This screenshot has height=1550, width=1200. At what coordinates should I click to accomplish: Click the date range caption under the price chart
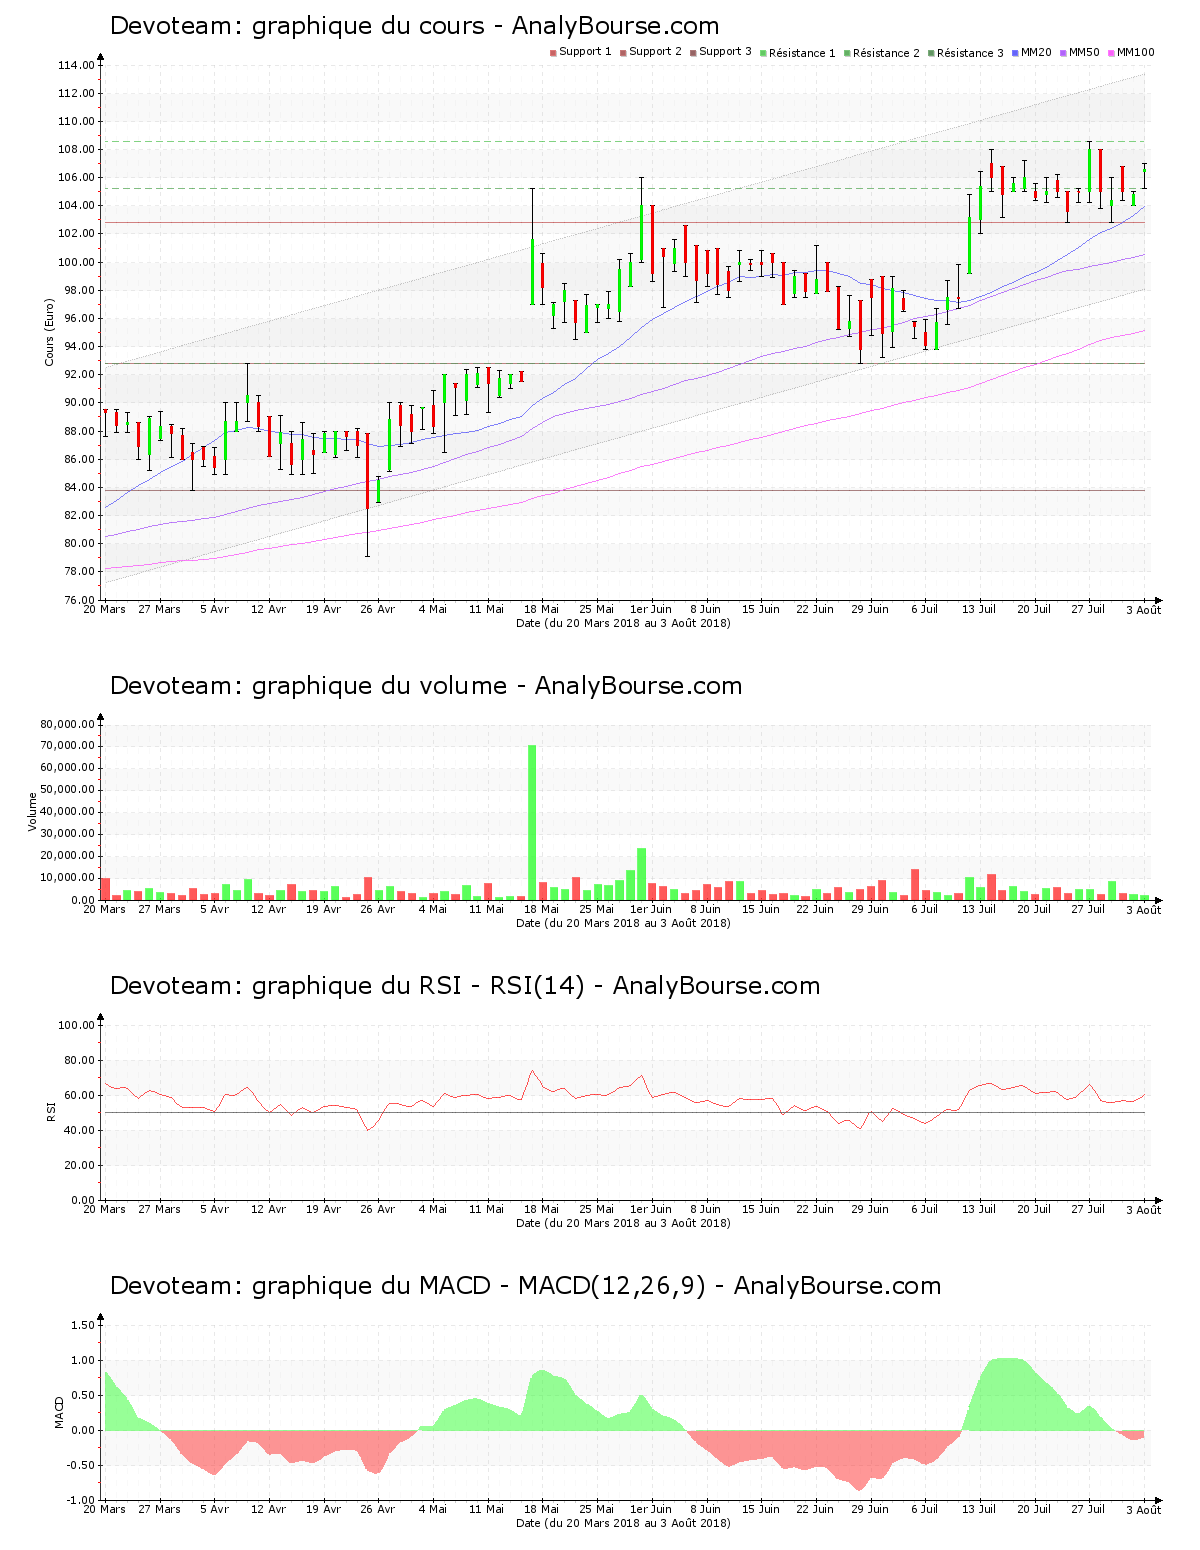[623, 623]
